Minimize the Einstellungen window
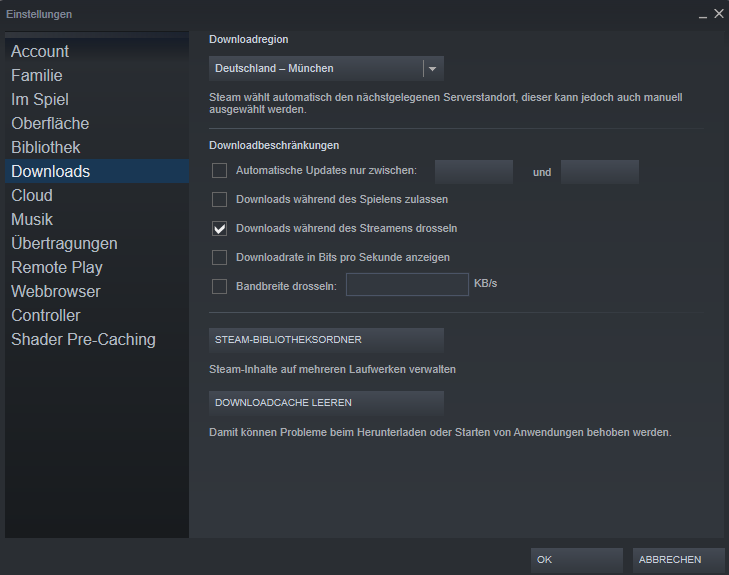729x575 pixels. coord(702,15)
